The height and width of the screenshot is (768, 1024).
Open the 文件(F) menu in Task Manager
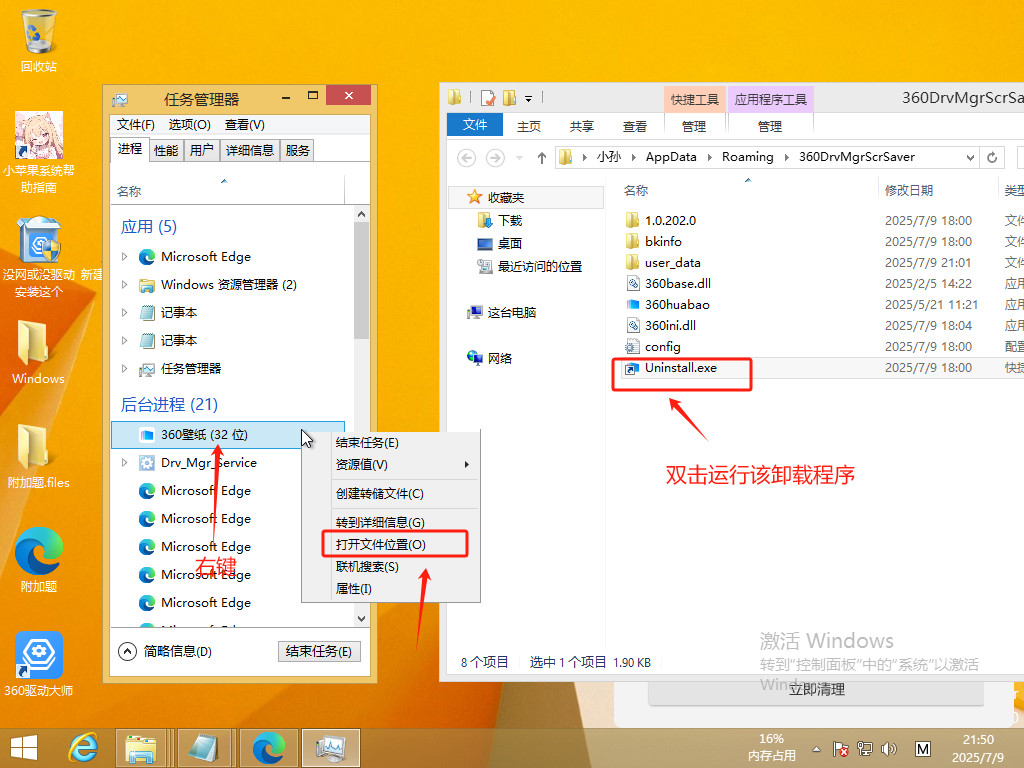point(136,125)
